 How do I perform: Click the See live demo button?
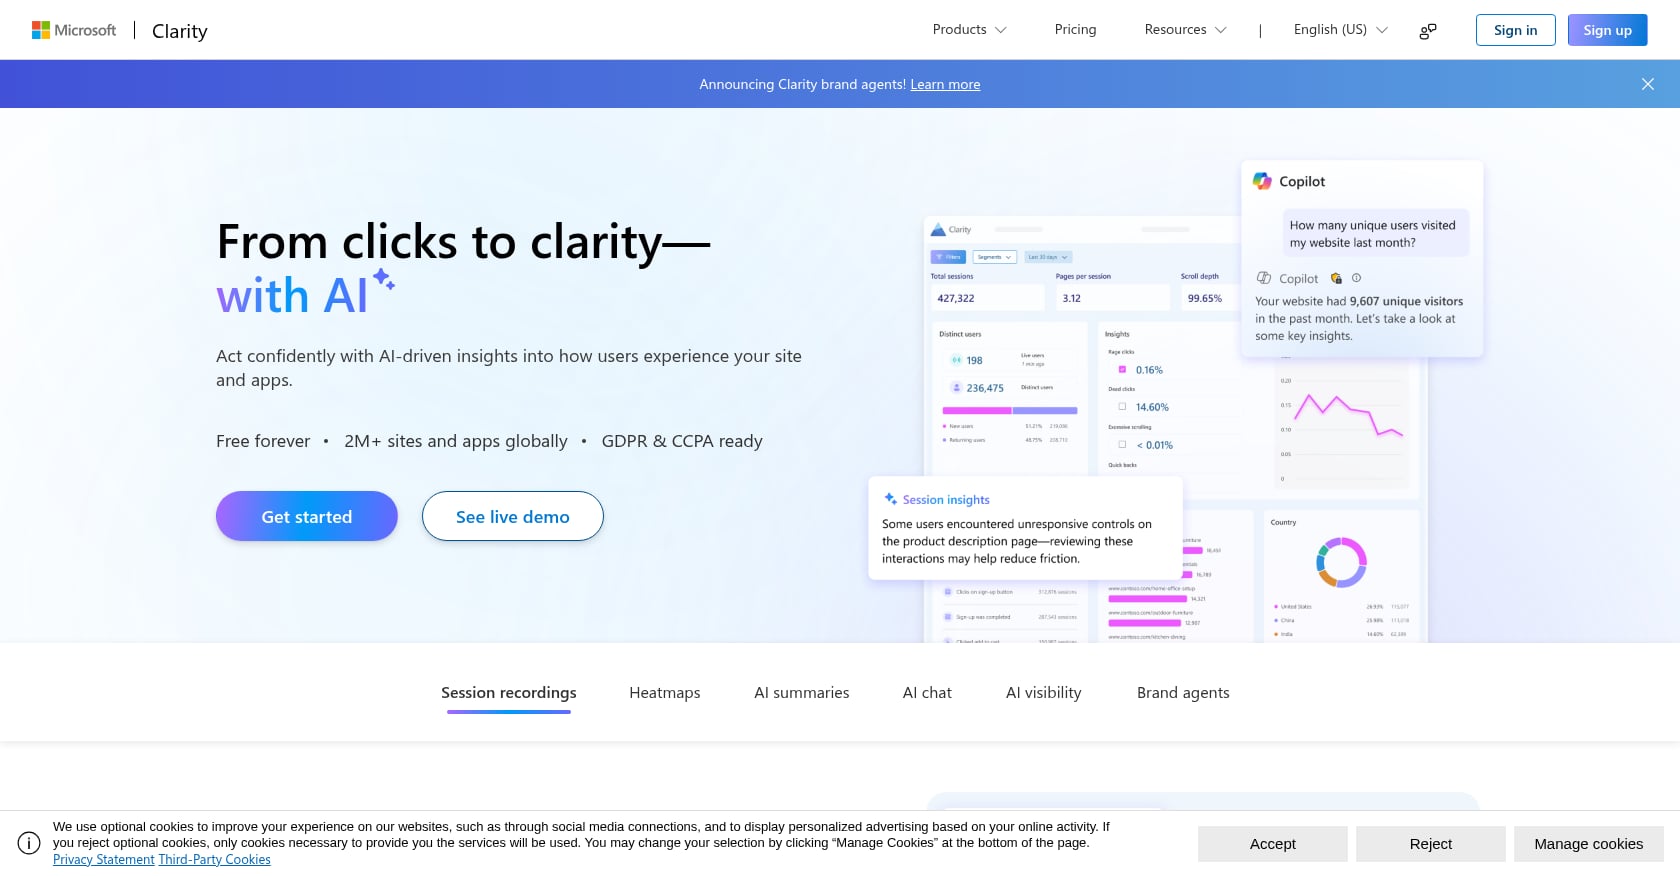click(x=513, y=516)
